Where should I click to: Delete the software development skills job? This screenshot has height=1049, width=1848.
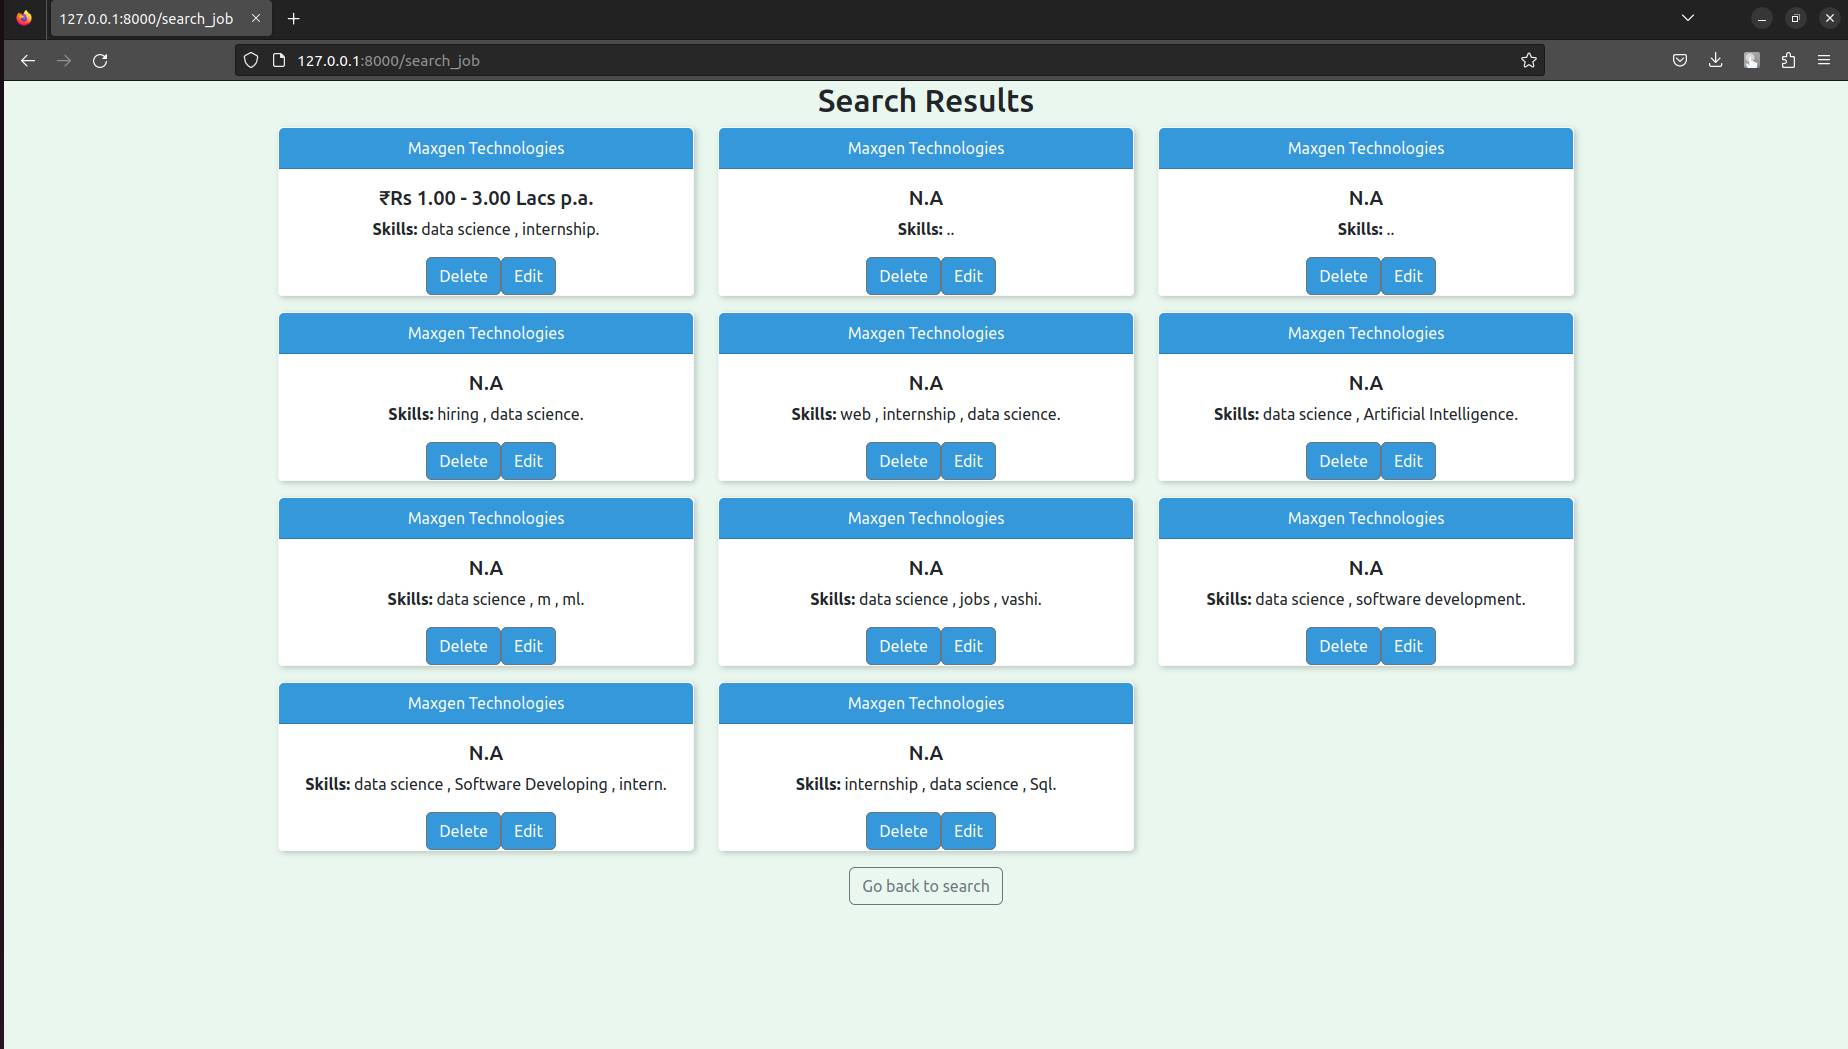[x=1343, y=646]
